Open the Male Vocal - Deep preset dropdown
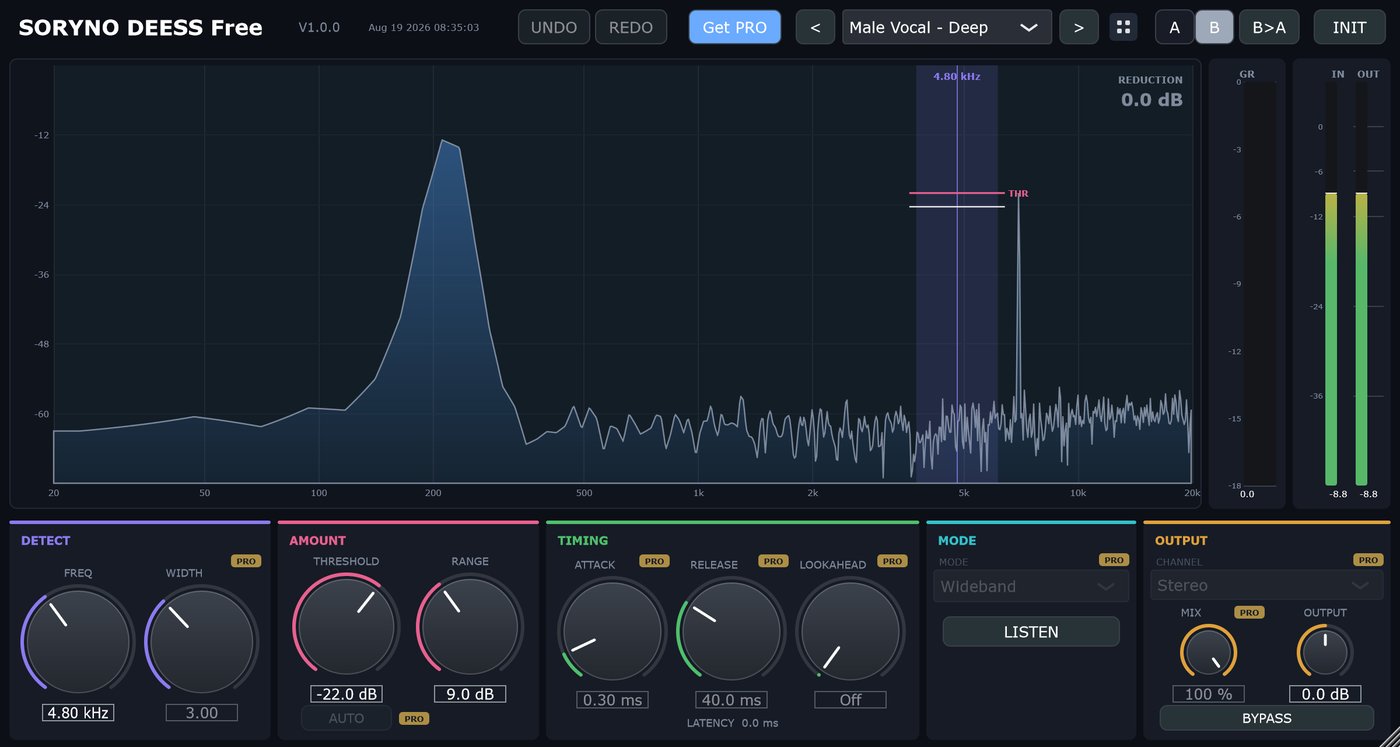The width and height of the screenshot is (1400, 747). coord(947,27)
